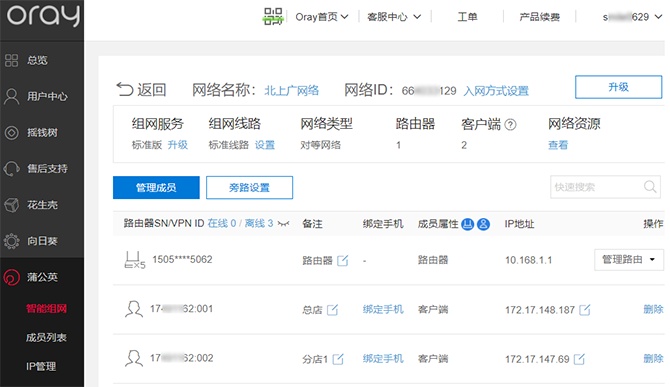
Task: Click the 摇钱树 sidebar icon
Action: (12, 132)
